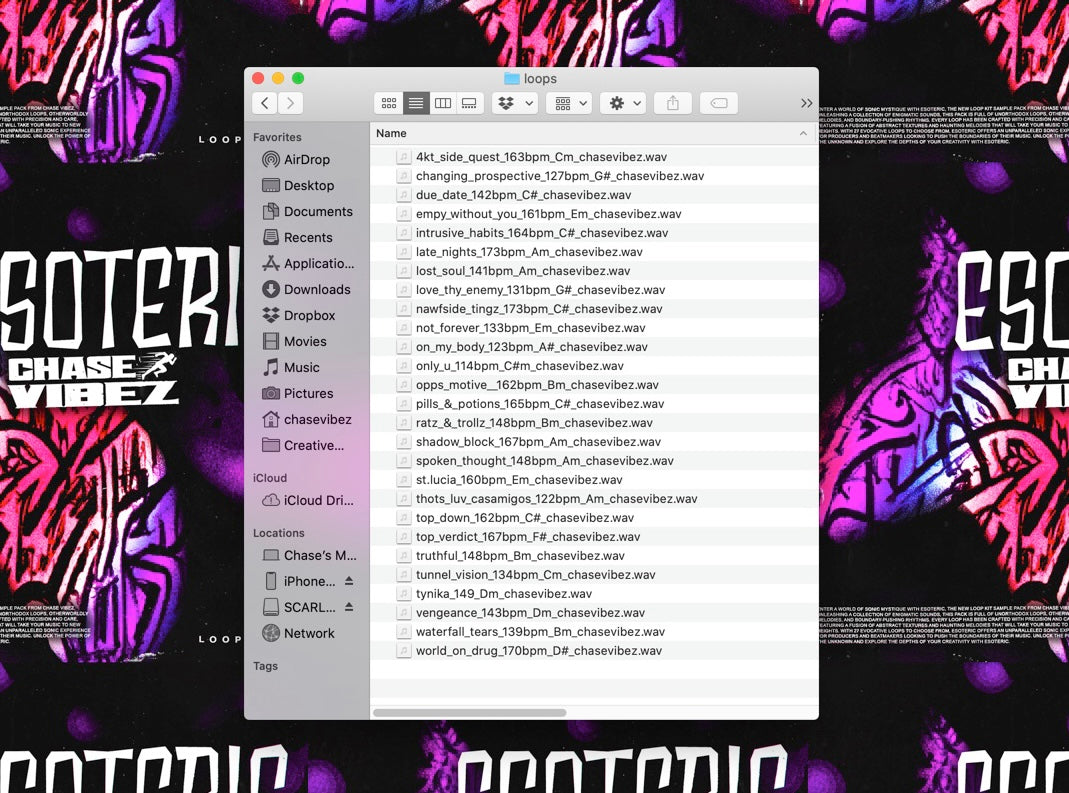Open Movies in the sidebar

(305, 342)
